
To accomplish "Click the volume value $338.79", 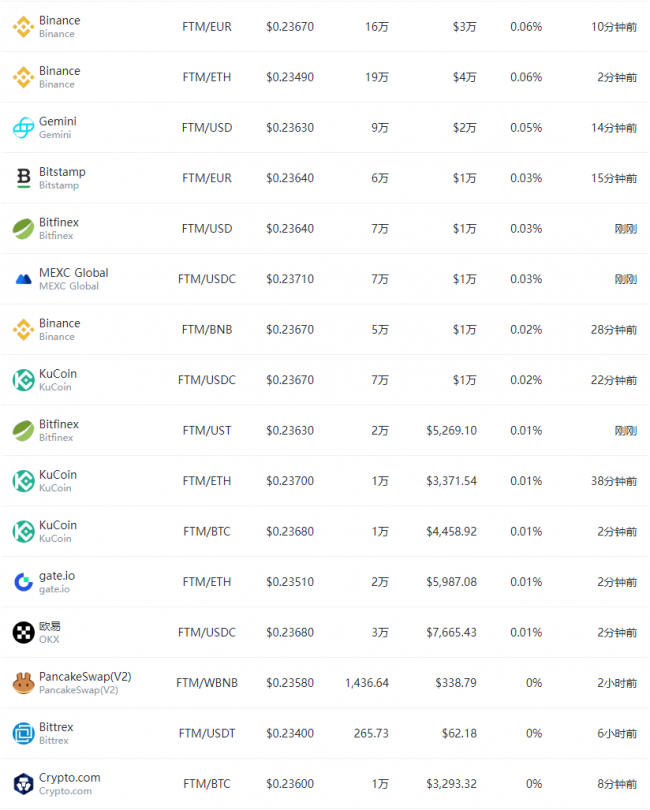I will pos(456,683).
